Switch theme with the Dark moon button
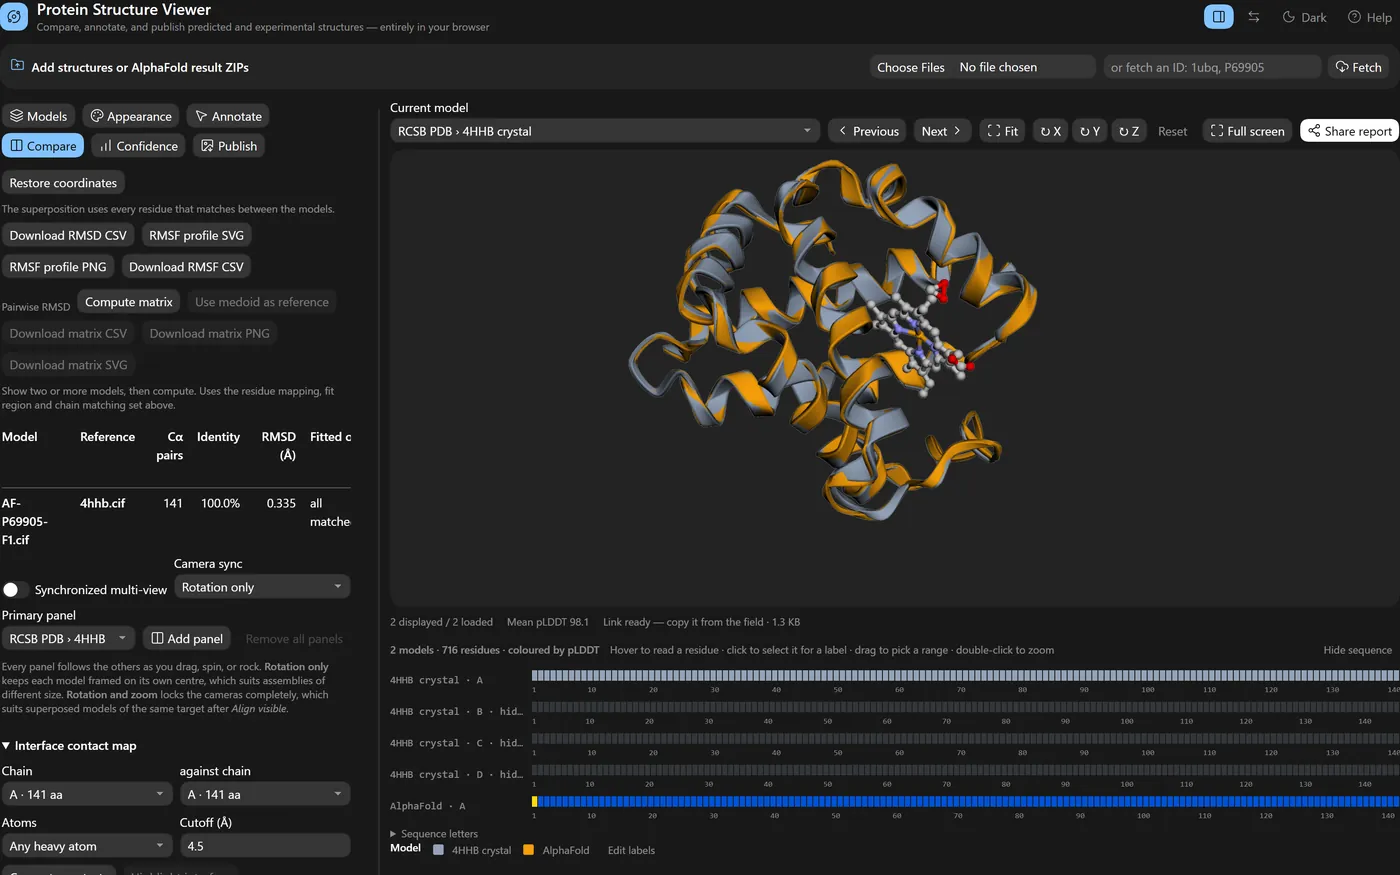This screenshot has width=1400, height=875. pyautogui.click(x=1305, y=17)
